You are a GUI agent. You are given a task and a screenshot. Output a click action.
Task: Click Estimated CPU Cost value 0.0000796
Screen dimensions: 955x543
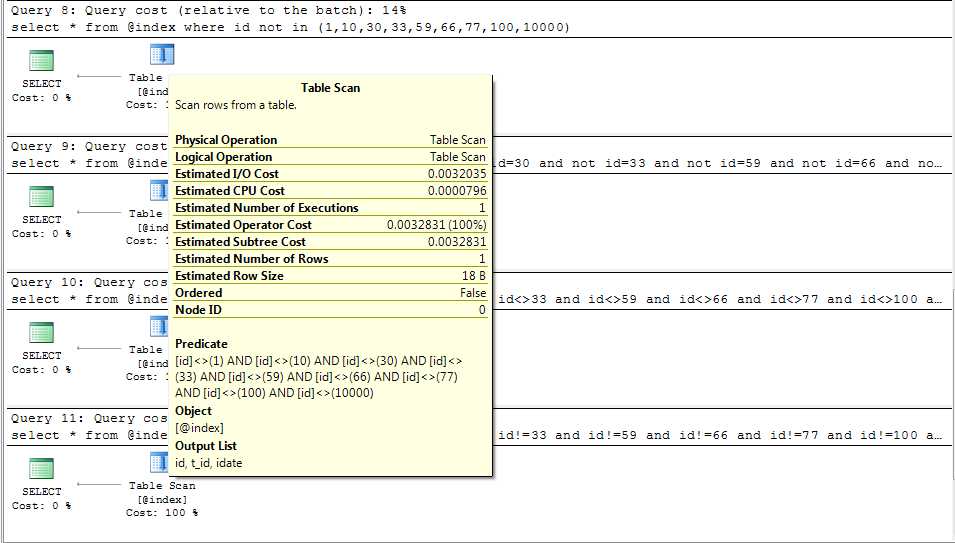point(457,191)
